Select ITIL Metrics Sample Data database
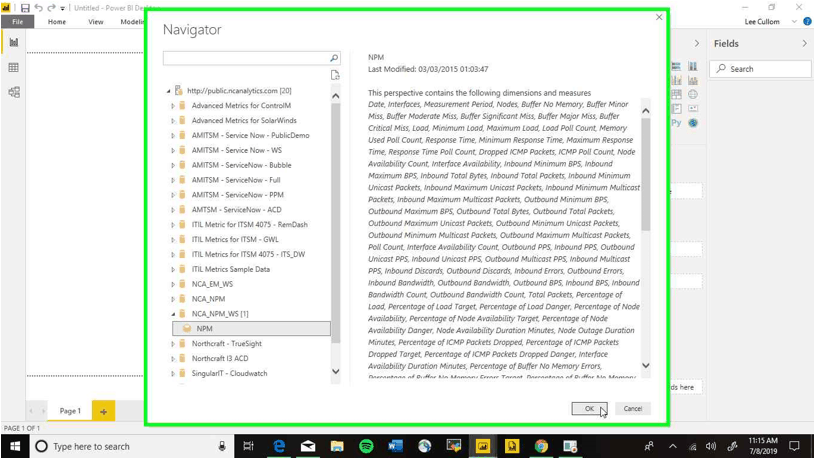 click(231, 270)
